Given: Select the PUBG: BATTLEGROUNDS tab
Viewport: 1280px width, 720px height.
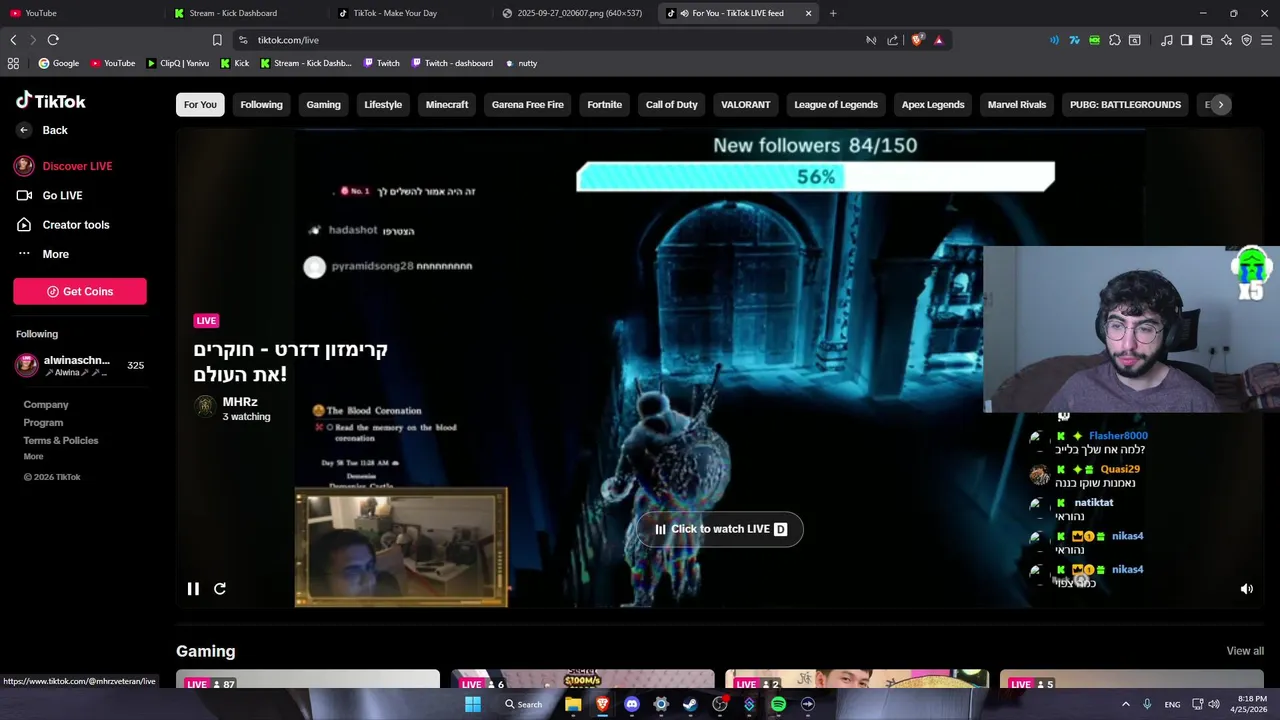Looking at the screenshot, I should (1125, 105).
